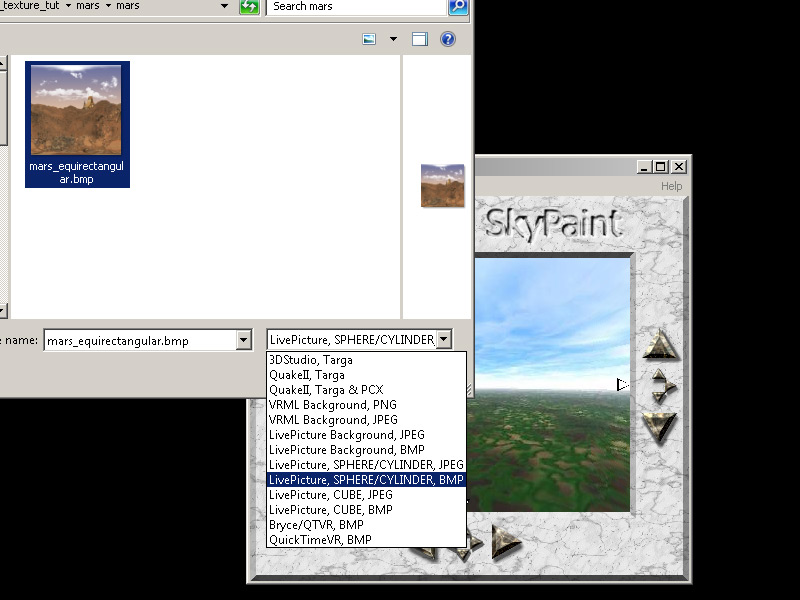Viewport: 800px width, 600px height.
Task: Choose Bryce/QTVR, BMP option
Action: click(366, 524)
